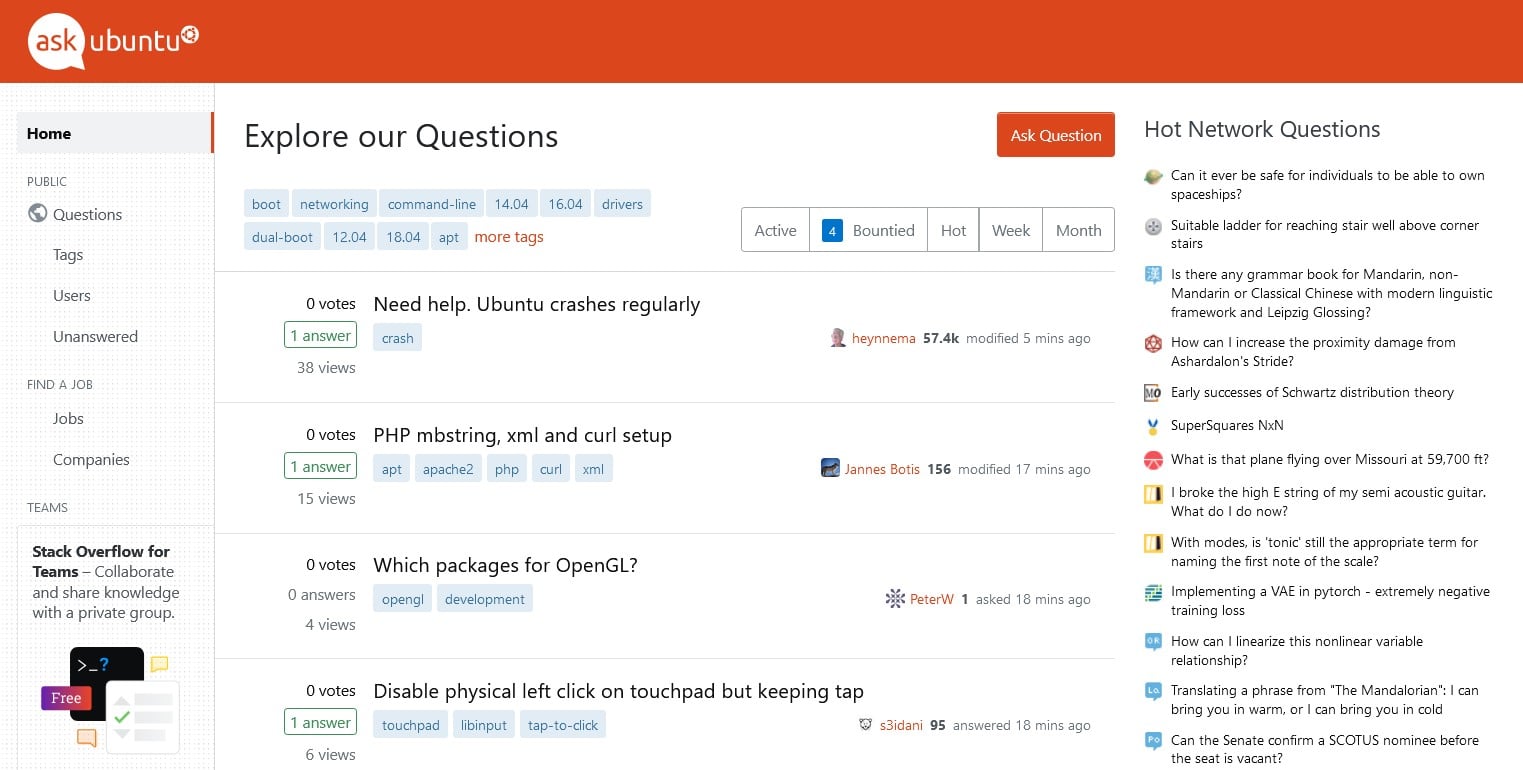Filter by the 16.04 tag
Viewport: 1523px width, 770px height.
pos(565,204)
